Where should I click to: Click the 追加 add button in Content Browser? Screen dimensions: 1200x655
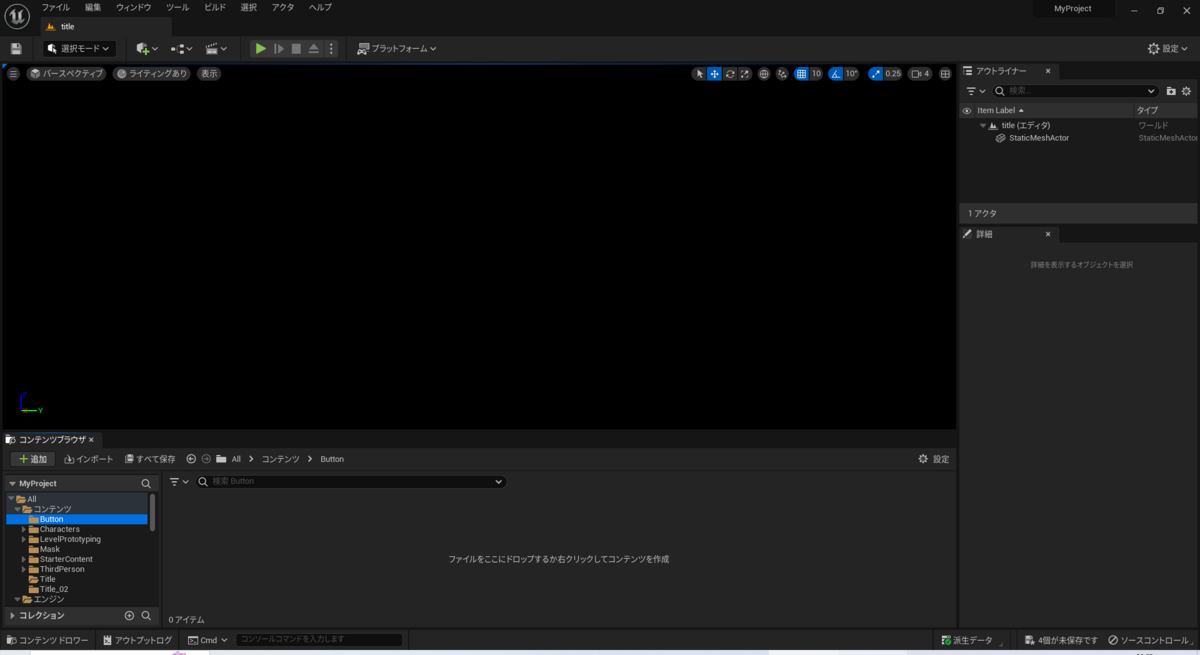click(33, 459)
